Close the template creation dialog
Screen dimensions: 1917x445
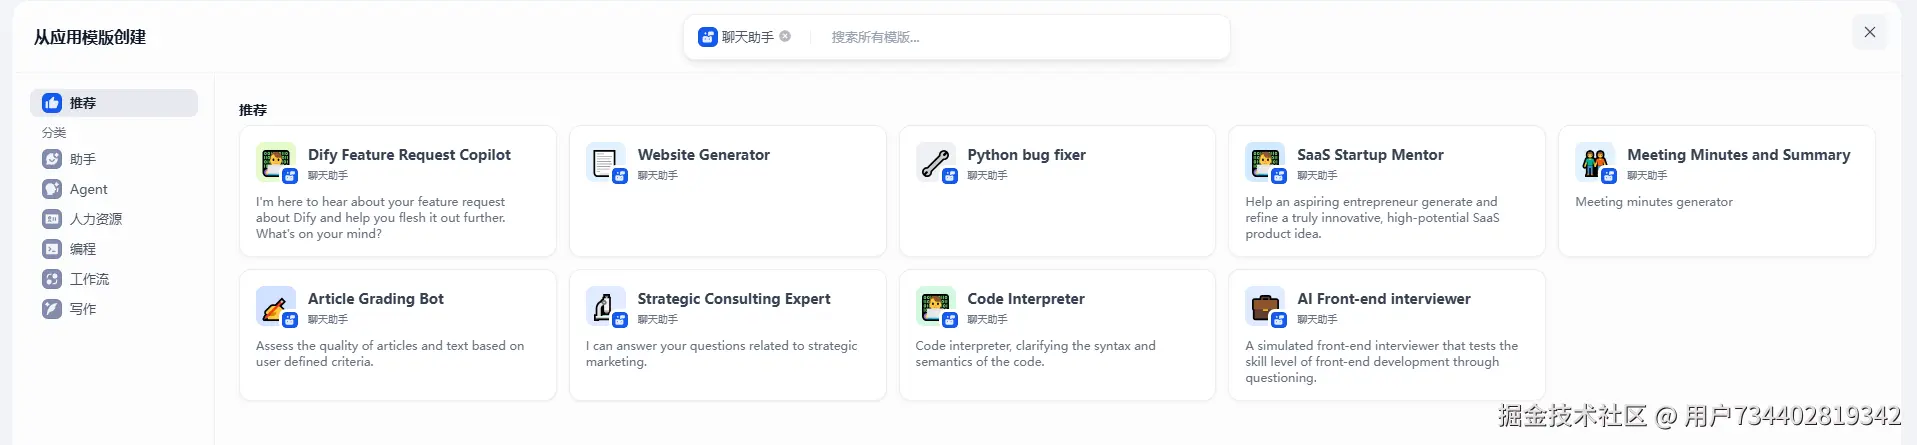pyautogui.click(x=1869, y=32)
